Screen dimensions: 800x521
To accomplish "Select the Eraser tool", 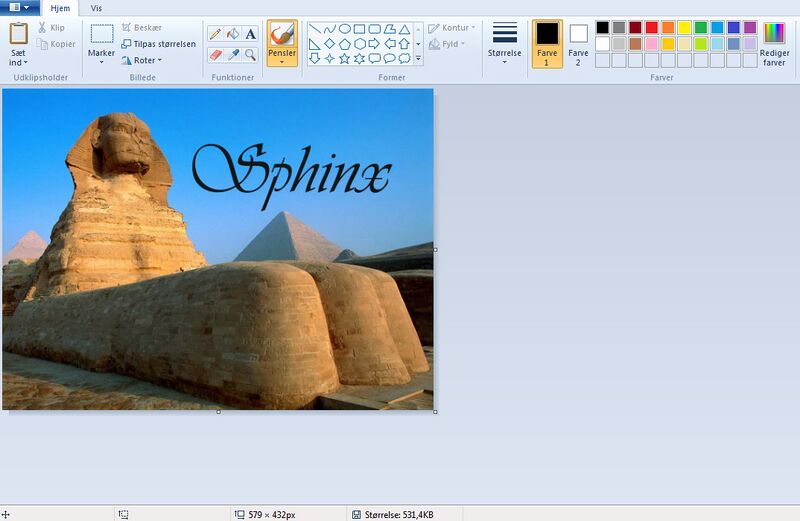I will click(x=215, y=55).
